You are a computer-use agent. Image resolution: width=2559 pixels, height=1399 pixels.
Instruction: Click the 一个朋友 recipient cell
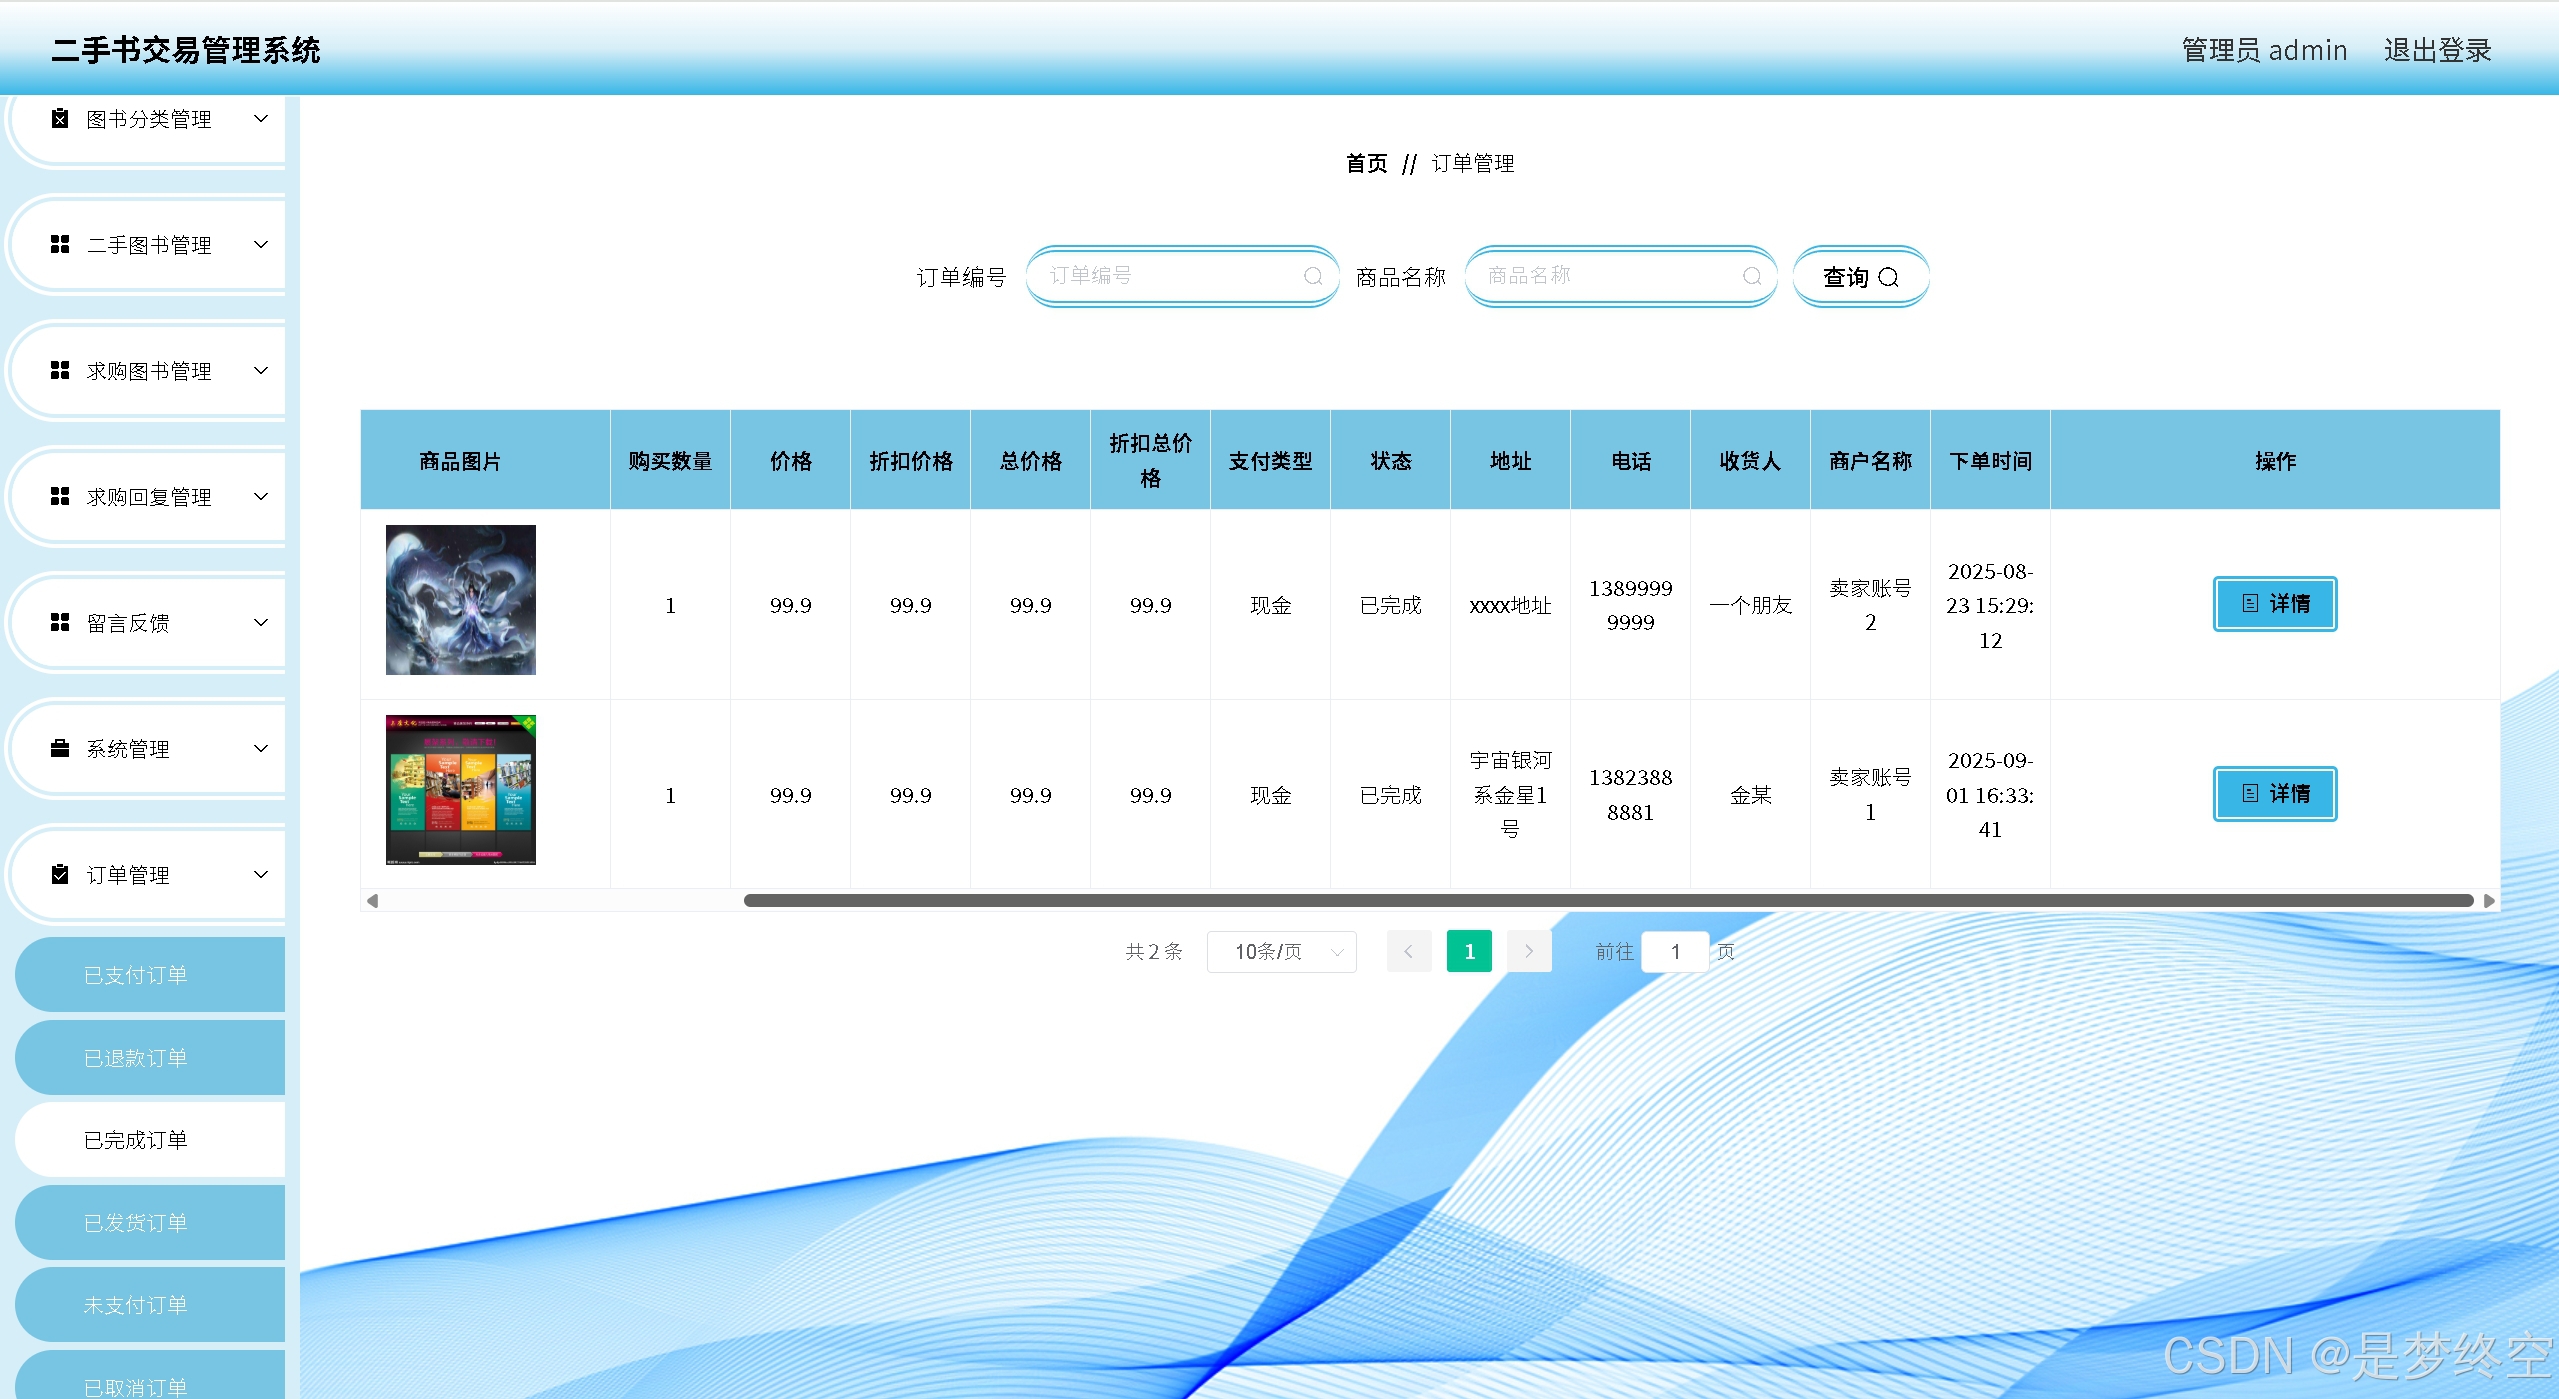coord(1750,605)
